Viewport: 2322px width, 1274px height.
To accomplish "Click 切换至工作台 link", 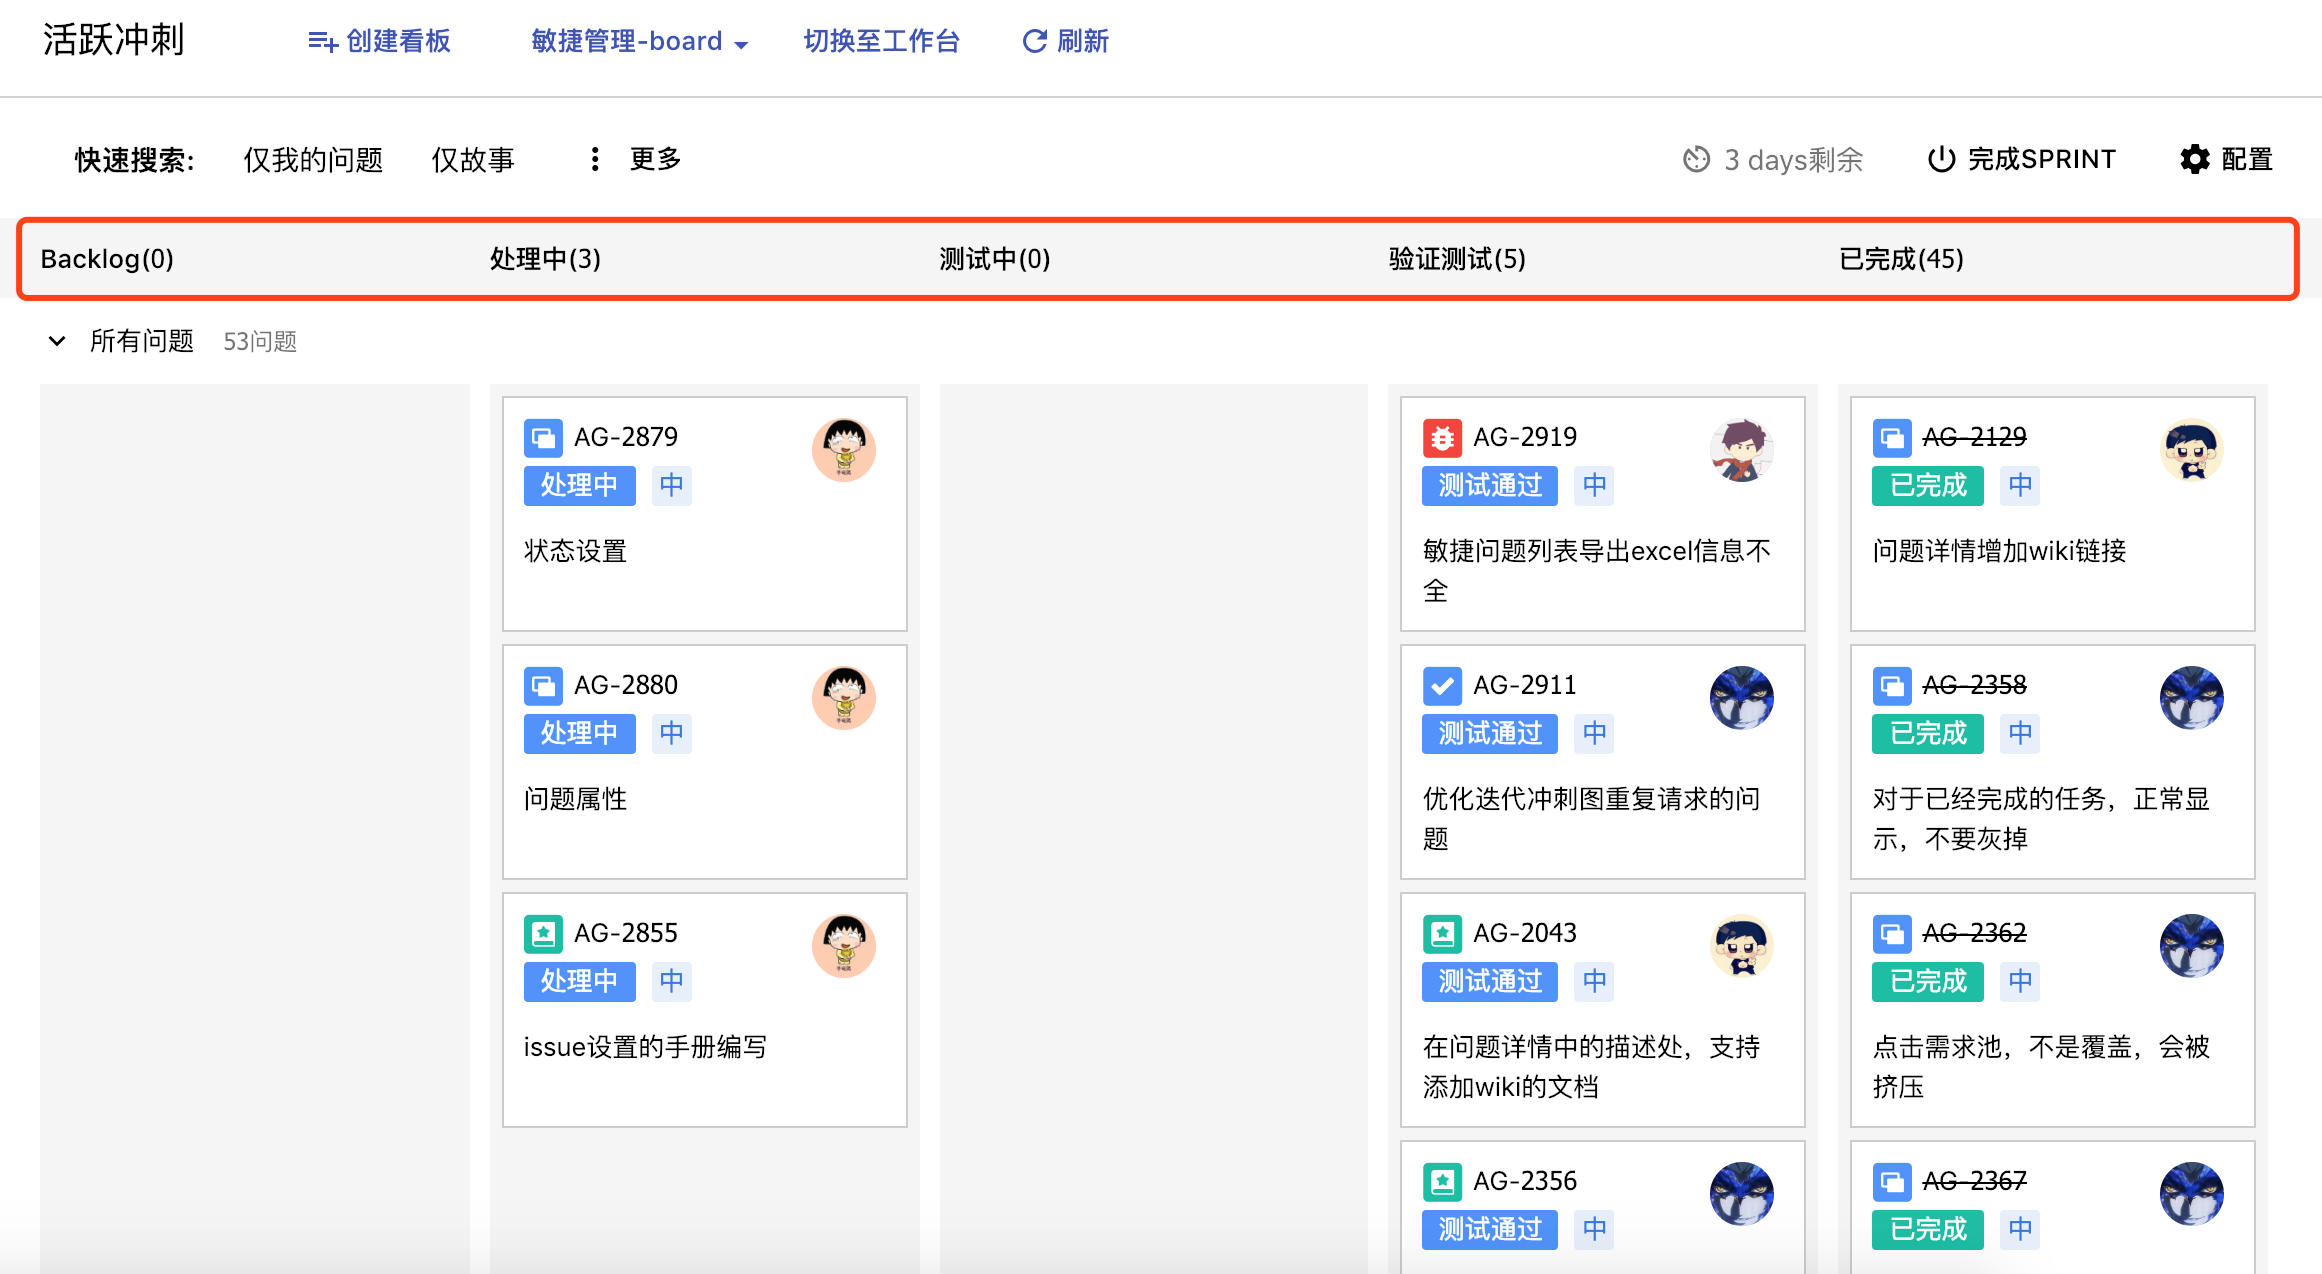I will (882, 41).
